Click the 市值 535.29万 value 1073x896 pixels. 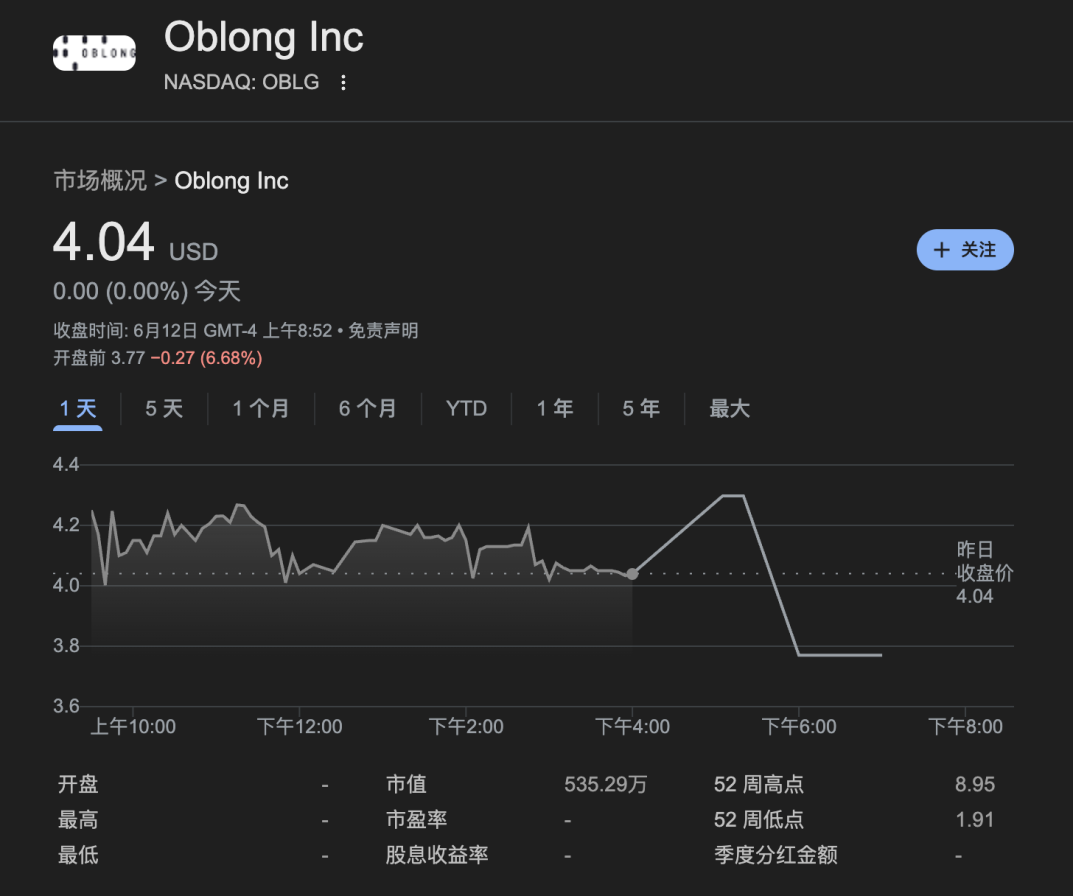pyautogui.click(x=605, y=785)
